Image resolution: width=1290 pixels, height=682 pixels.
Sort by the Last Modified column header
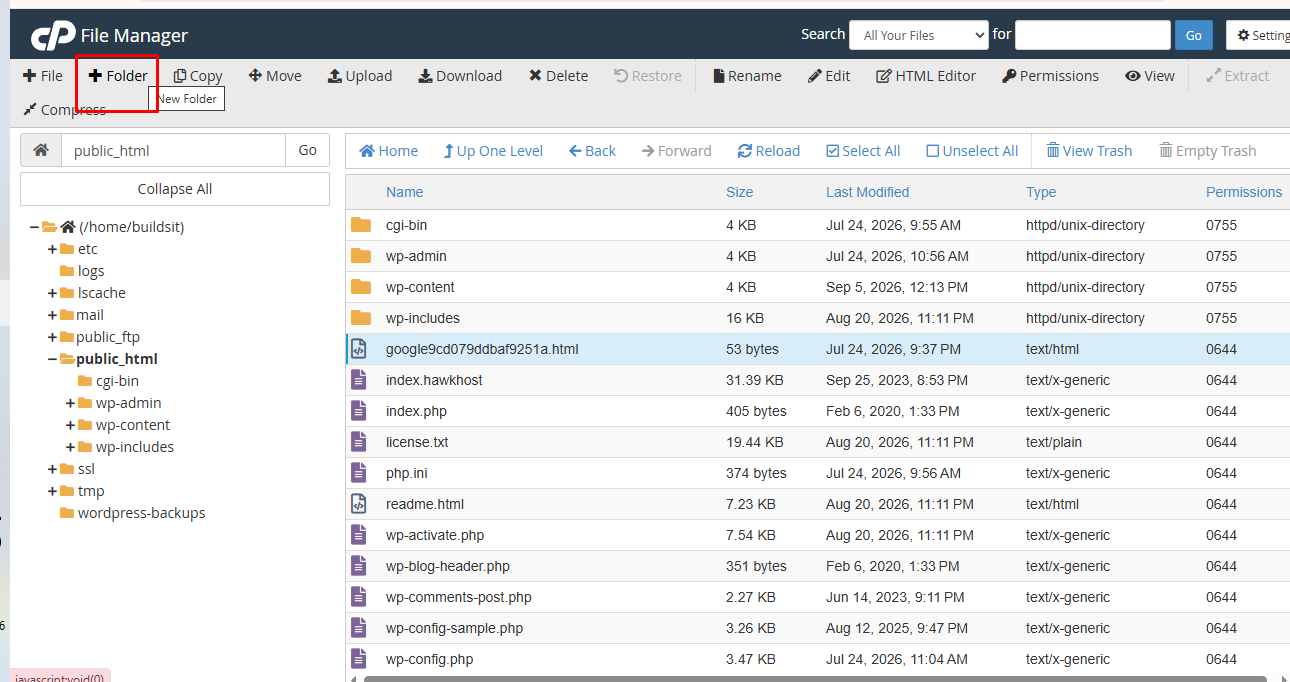[x=868, y=192]
